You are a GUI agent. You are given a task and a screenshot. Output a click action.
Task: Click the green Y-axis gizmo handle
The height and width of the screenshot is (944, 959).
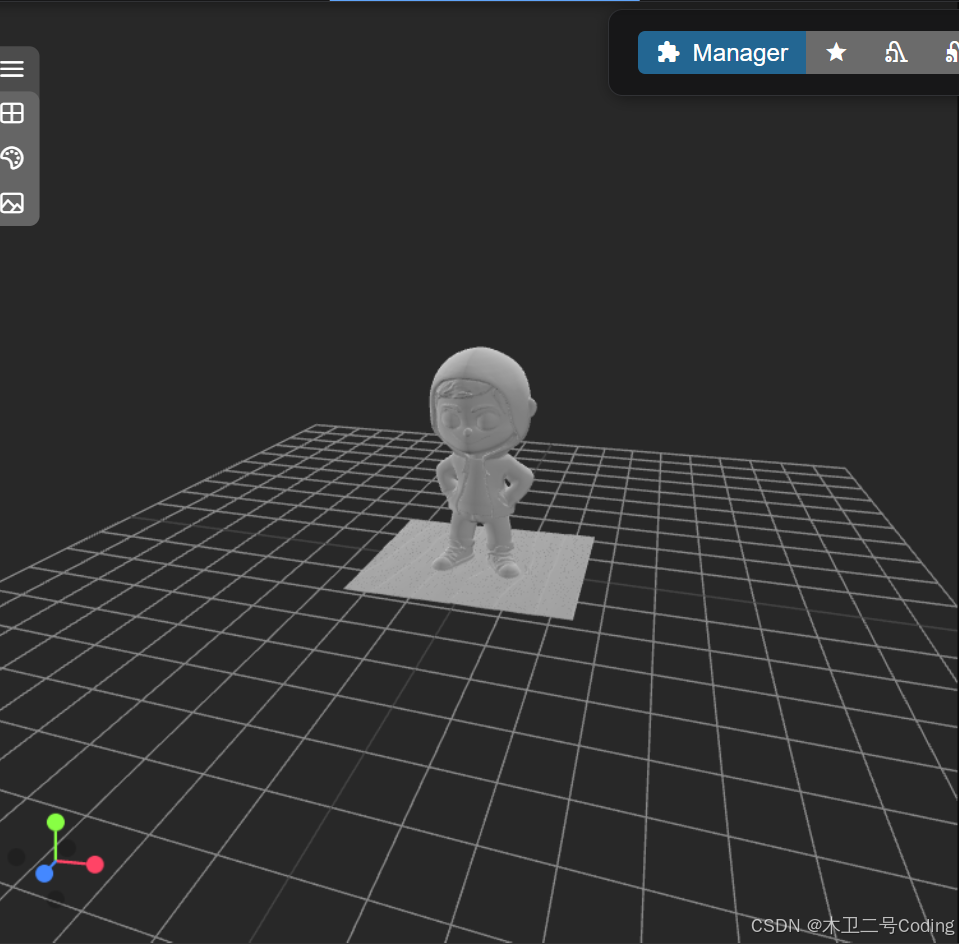point(56,822)
